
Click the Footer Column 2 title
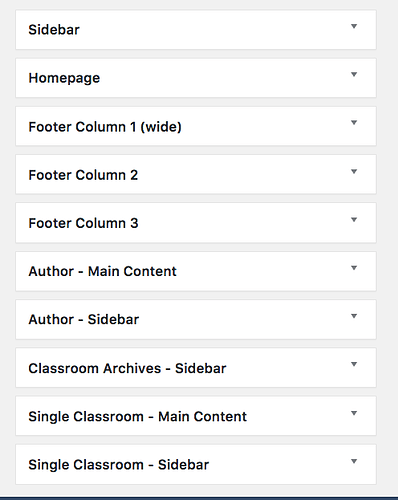click(x=83, y=175)
